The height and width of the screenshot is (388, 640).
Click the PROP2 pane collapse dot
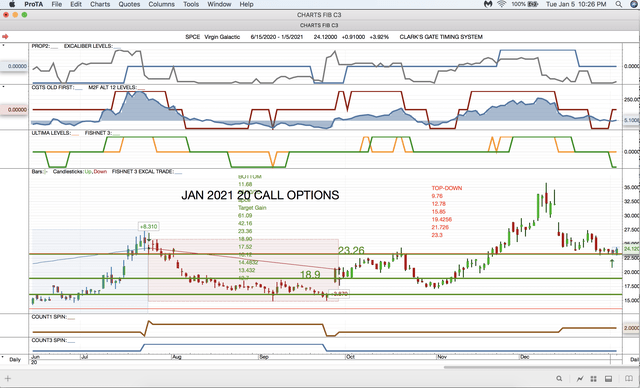pyautogui.click(x=4, y=45)
